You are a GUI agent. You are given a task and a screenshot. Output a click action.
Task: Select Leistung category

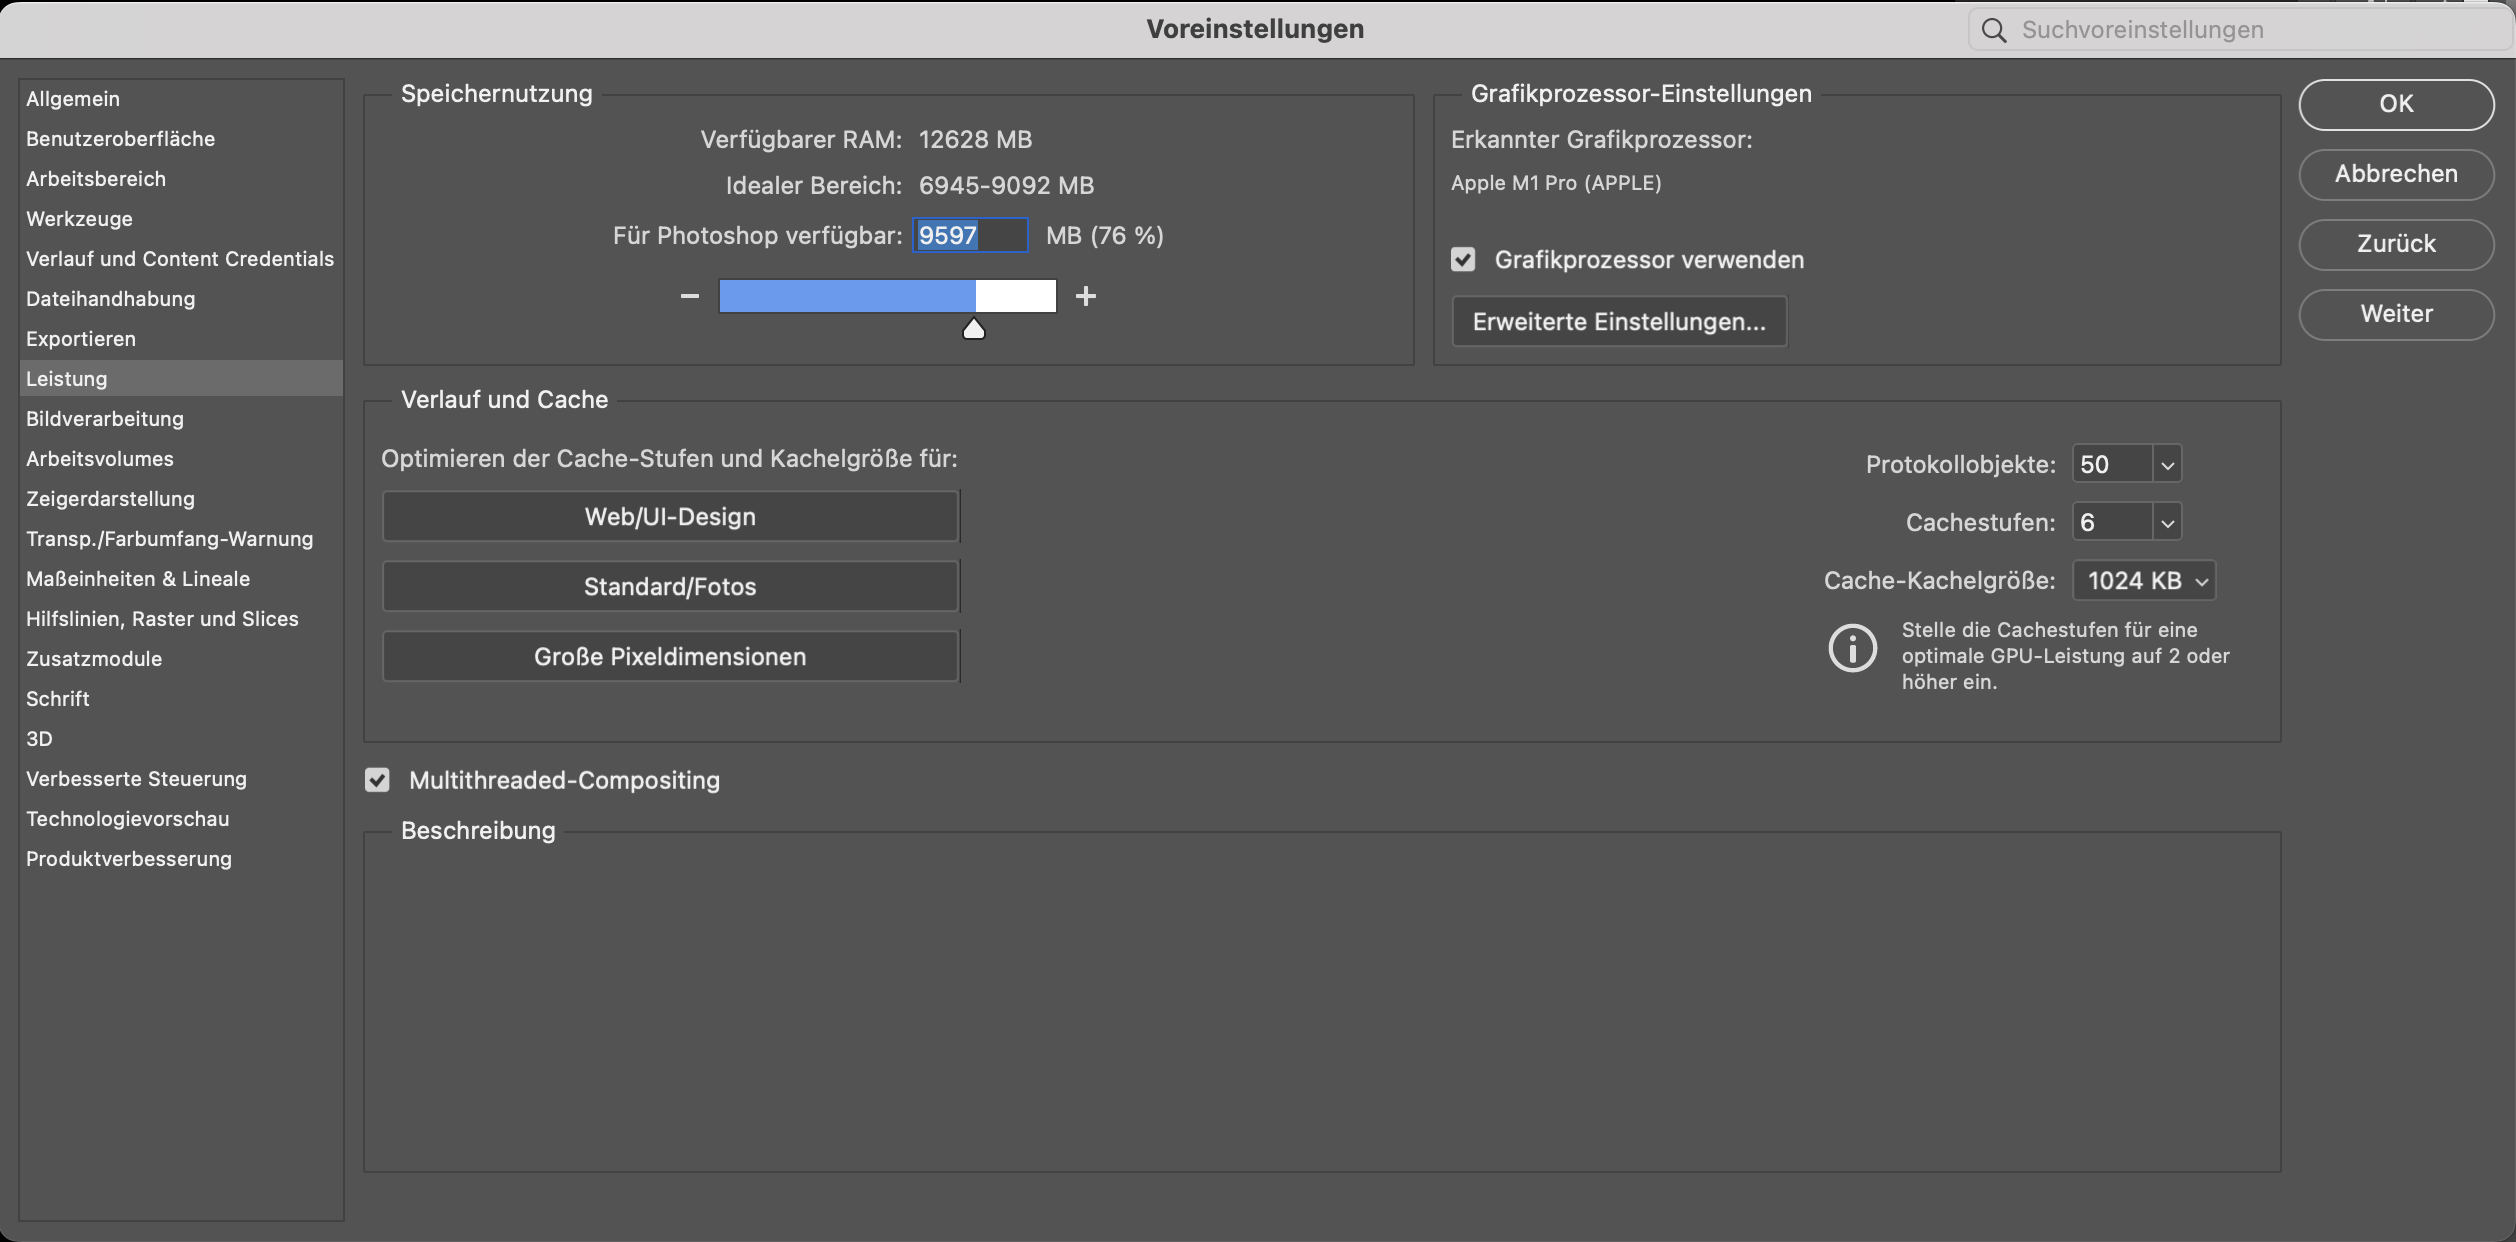181,379
